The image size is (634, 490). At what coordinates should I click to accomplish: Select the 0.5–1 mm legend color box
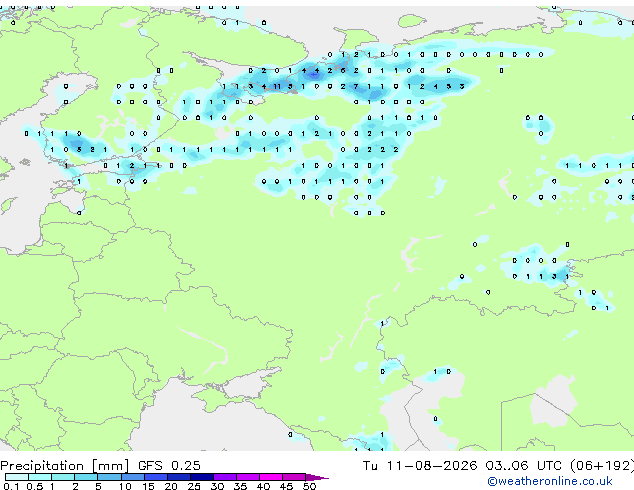click(40, 477)
